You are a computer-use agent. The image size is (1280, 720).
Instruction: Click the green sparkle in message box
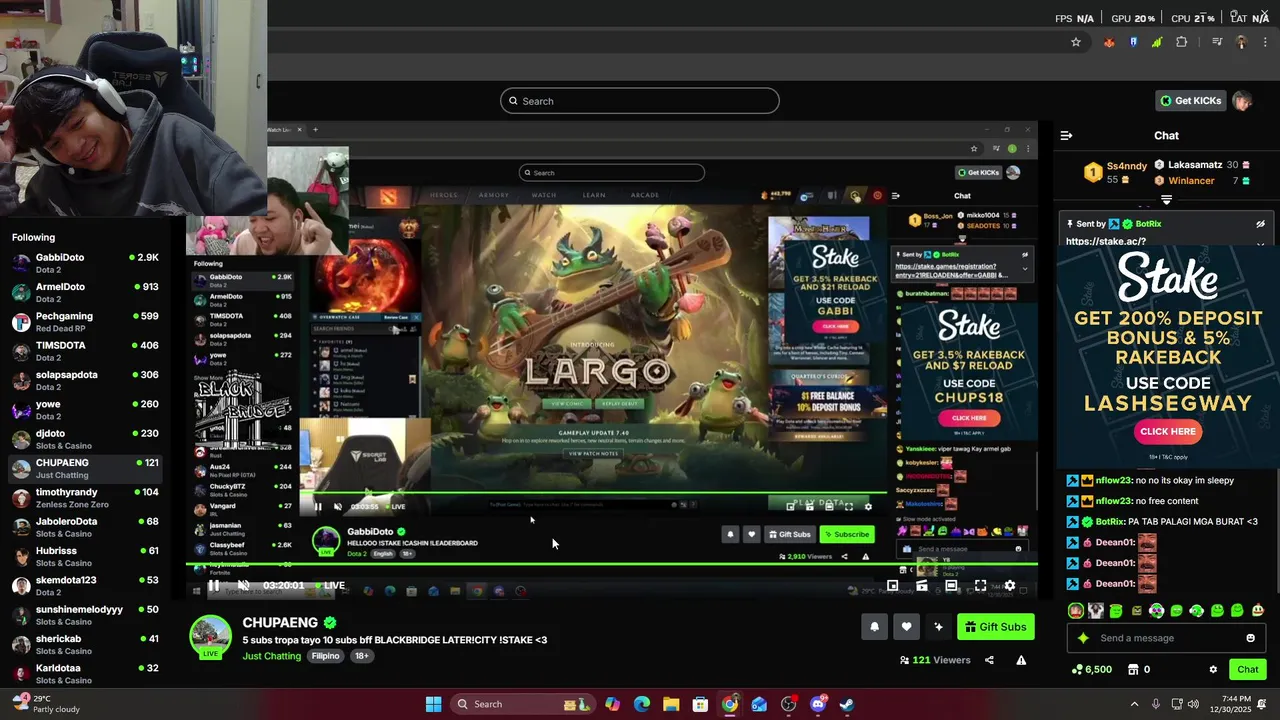[x=1082, y=638]
